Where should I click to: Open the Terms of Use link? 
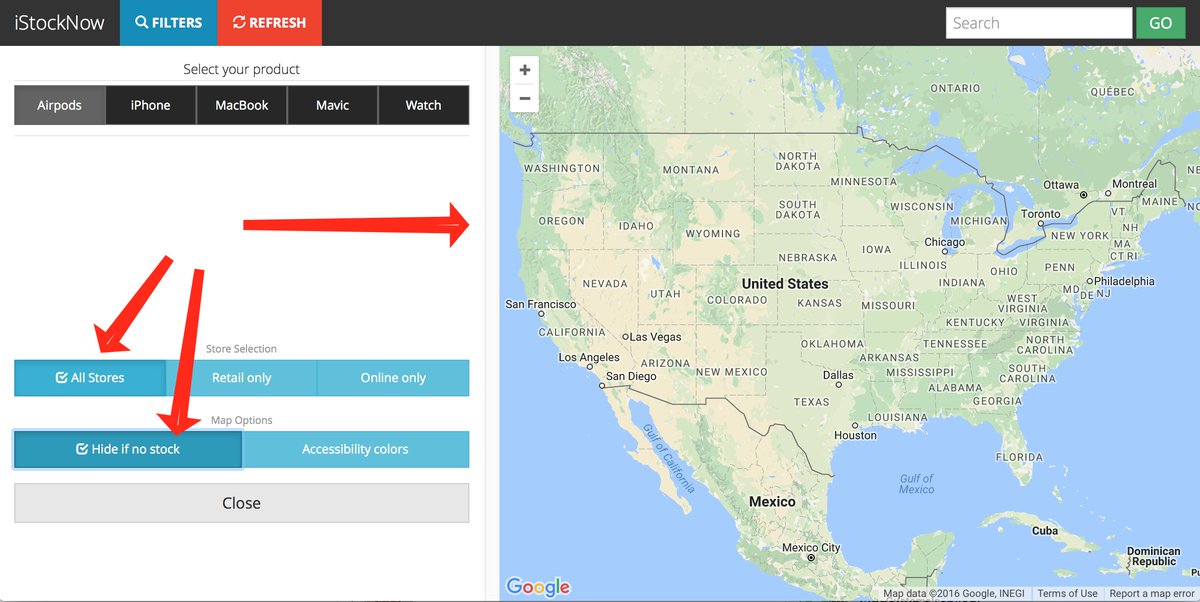1067,594
